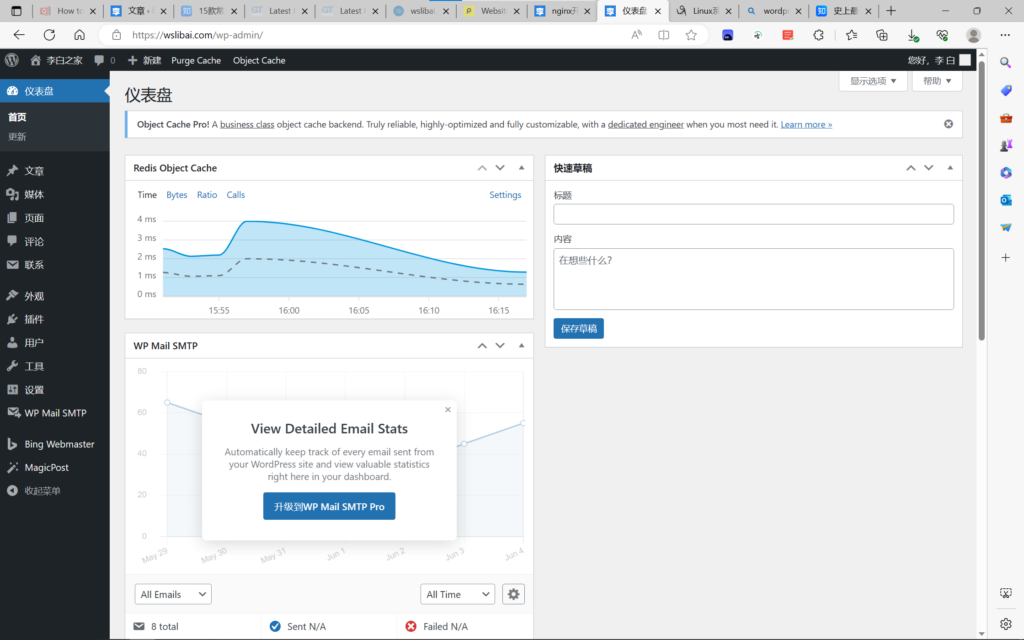1024x640 pixels.
Task: Open the All Emails dropdown
Action: 173,594
